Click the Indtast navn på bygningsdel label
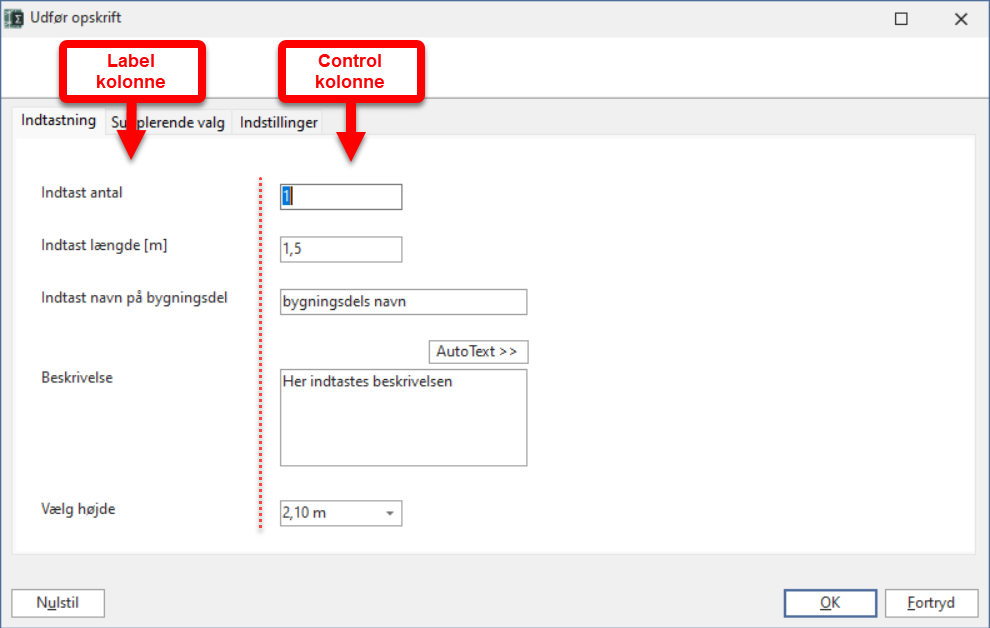The width and height of the screenshot is (990, 628). [134, 298]
